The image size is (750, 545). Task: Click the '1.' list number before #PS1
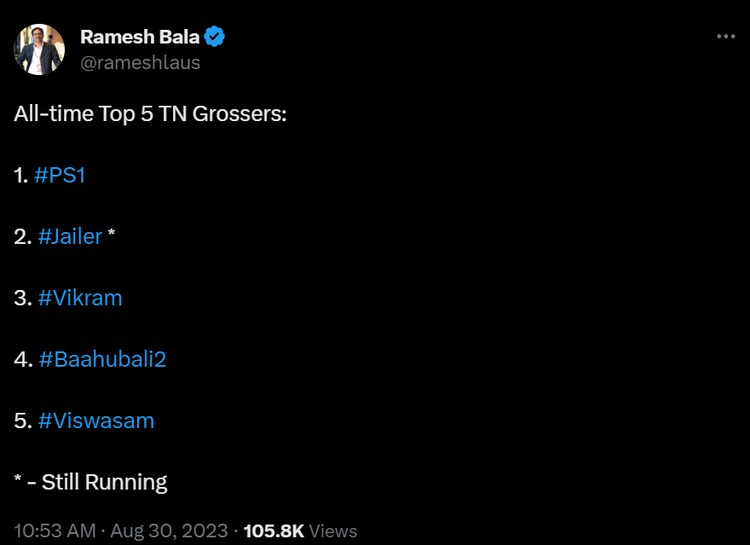click(21, 175)
